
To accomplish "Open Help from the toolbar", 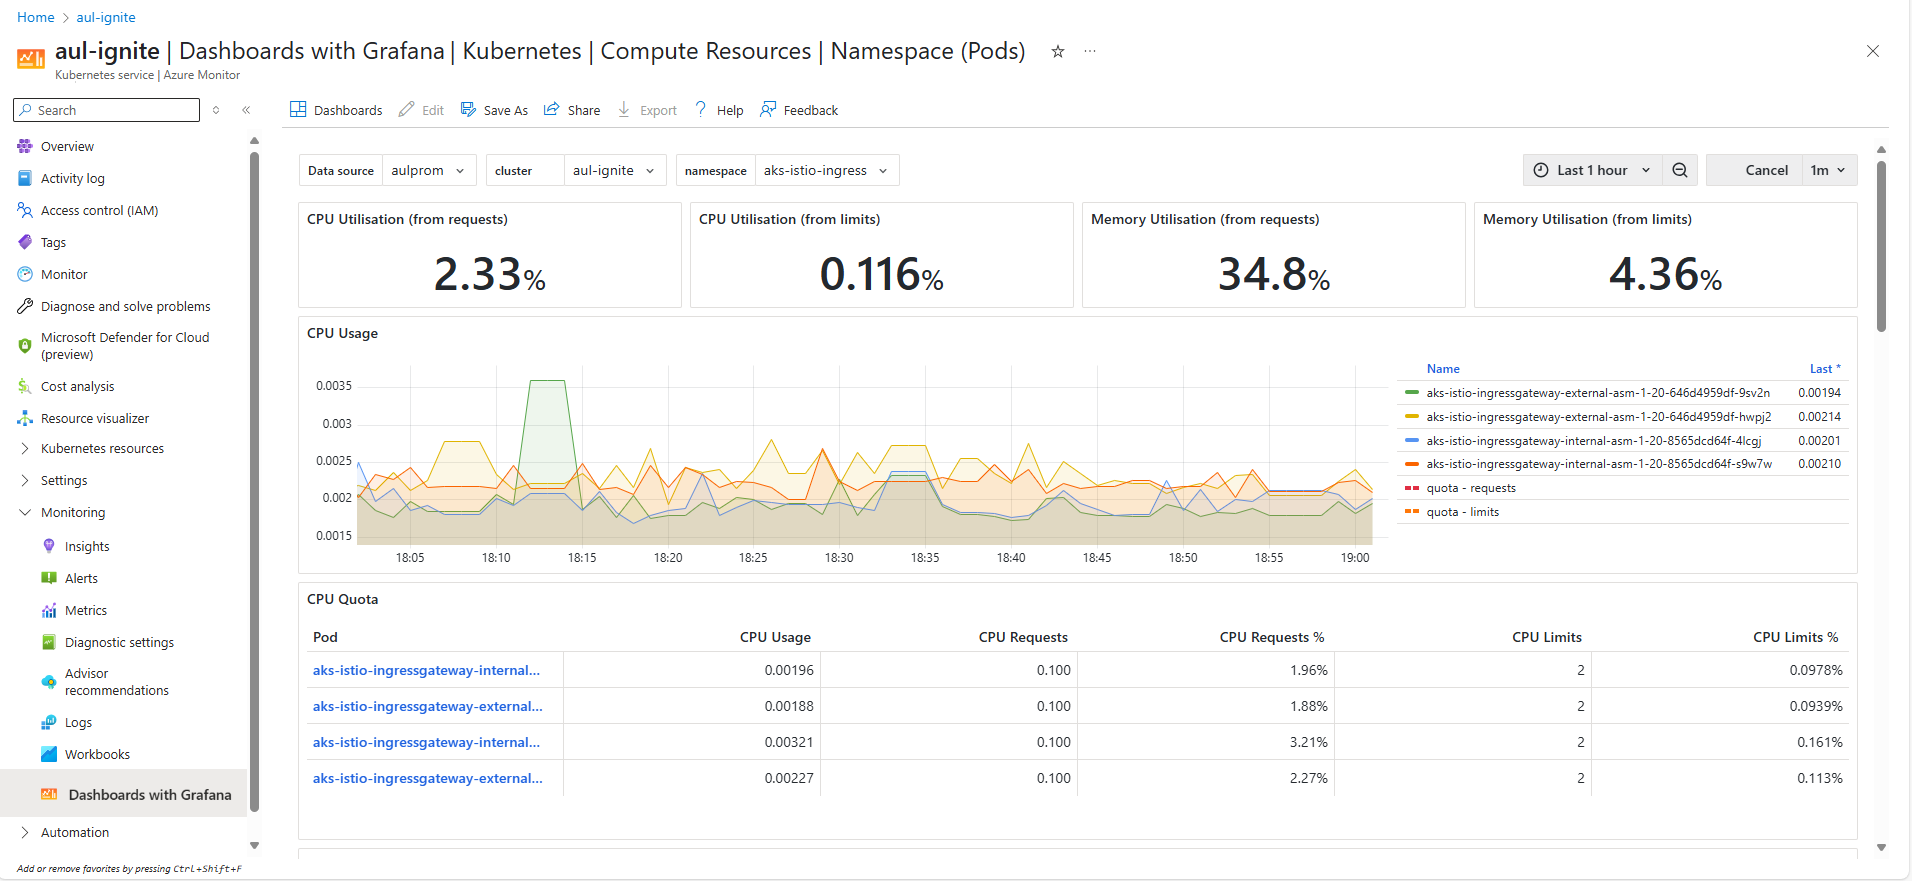I will (x=719, y=110).
